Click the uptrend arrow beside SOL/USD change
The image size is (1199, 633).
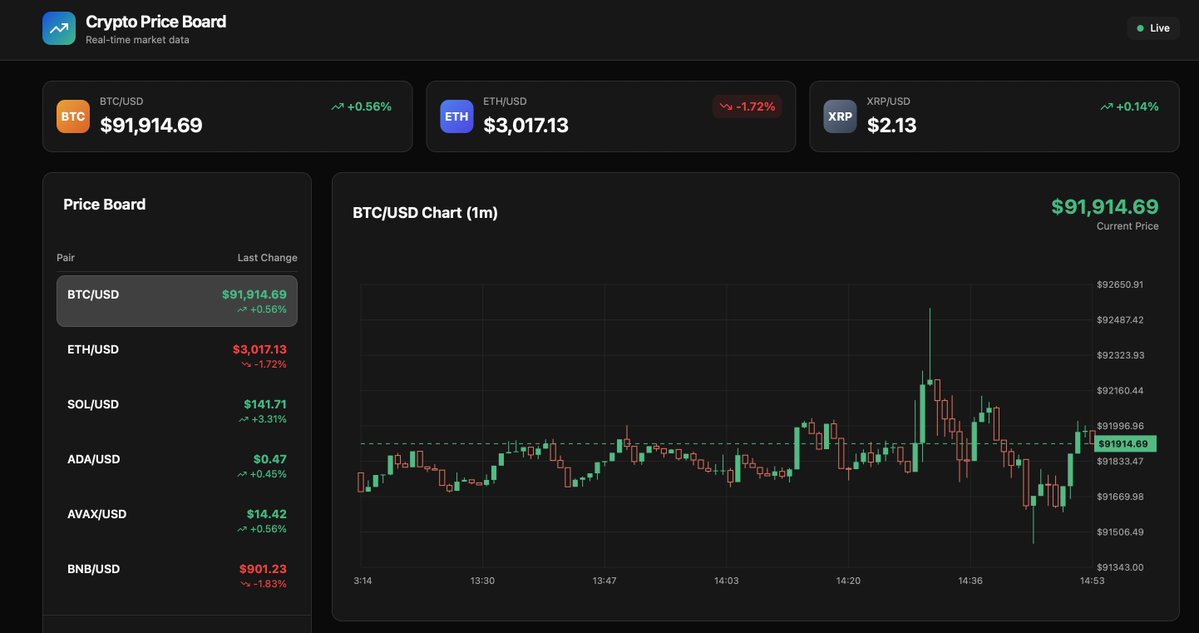(x=242, y=417)
